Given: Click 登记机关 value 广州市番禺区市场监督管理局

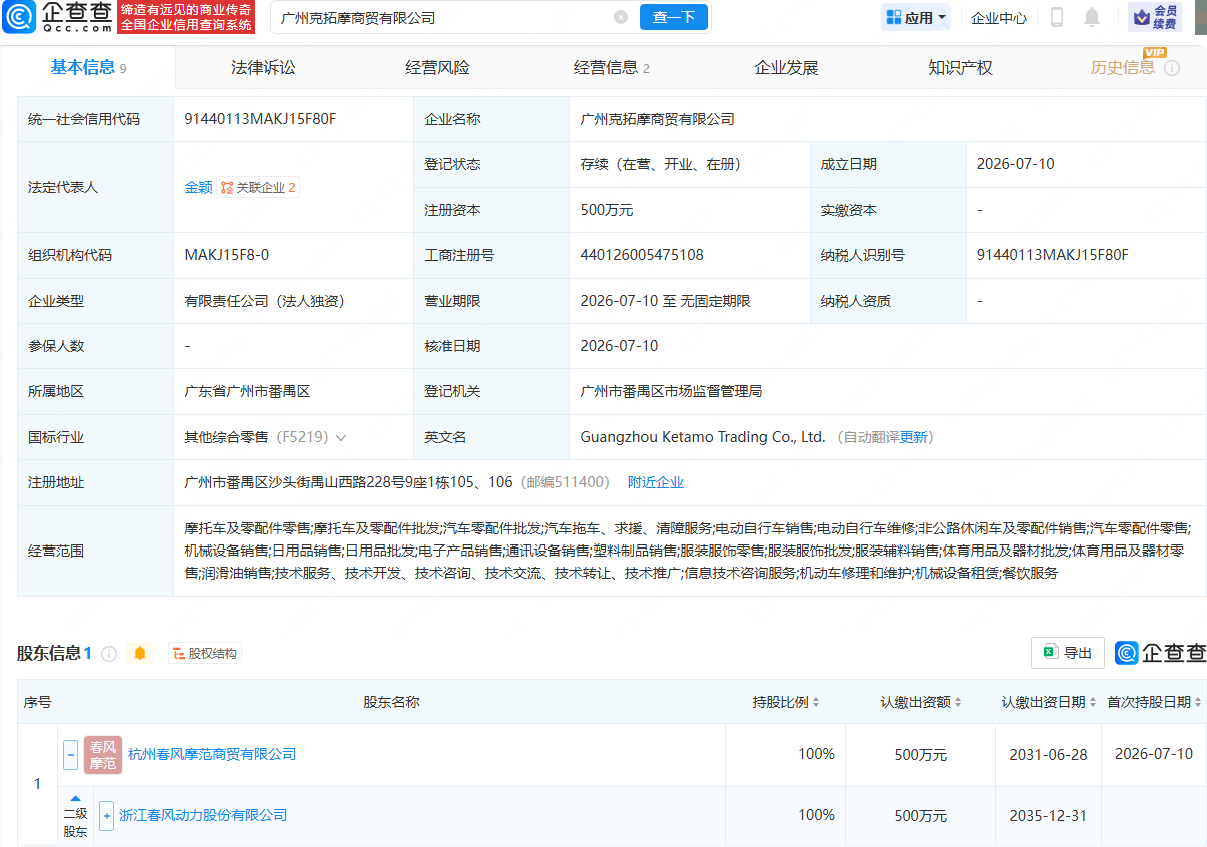Looking at the screenshot, I should pos(671,391).
